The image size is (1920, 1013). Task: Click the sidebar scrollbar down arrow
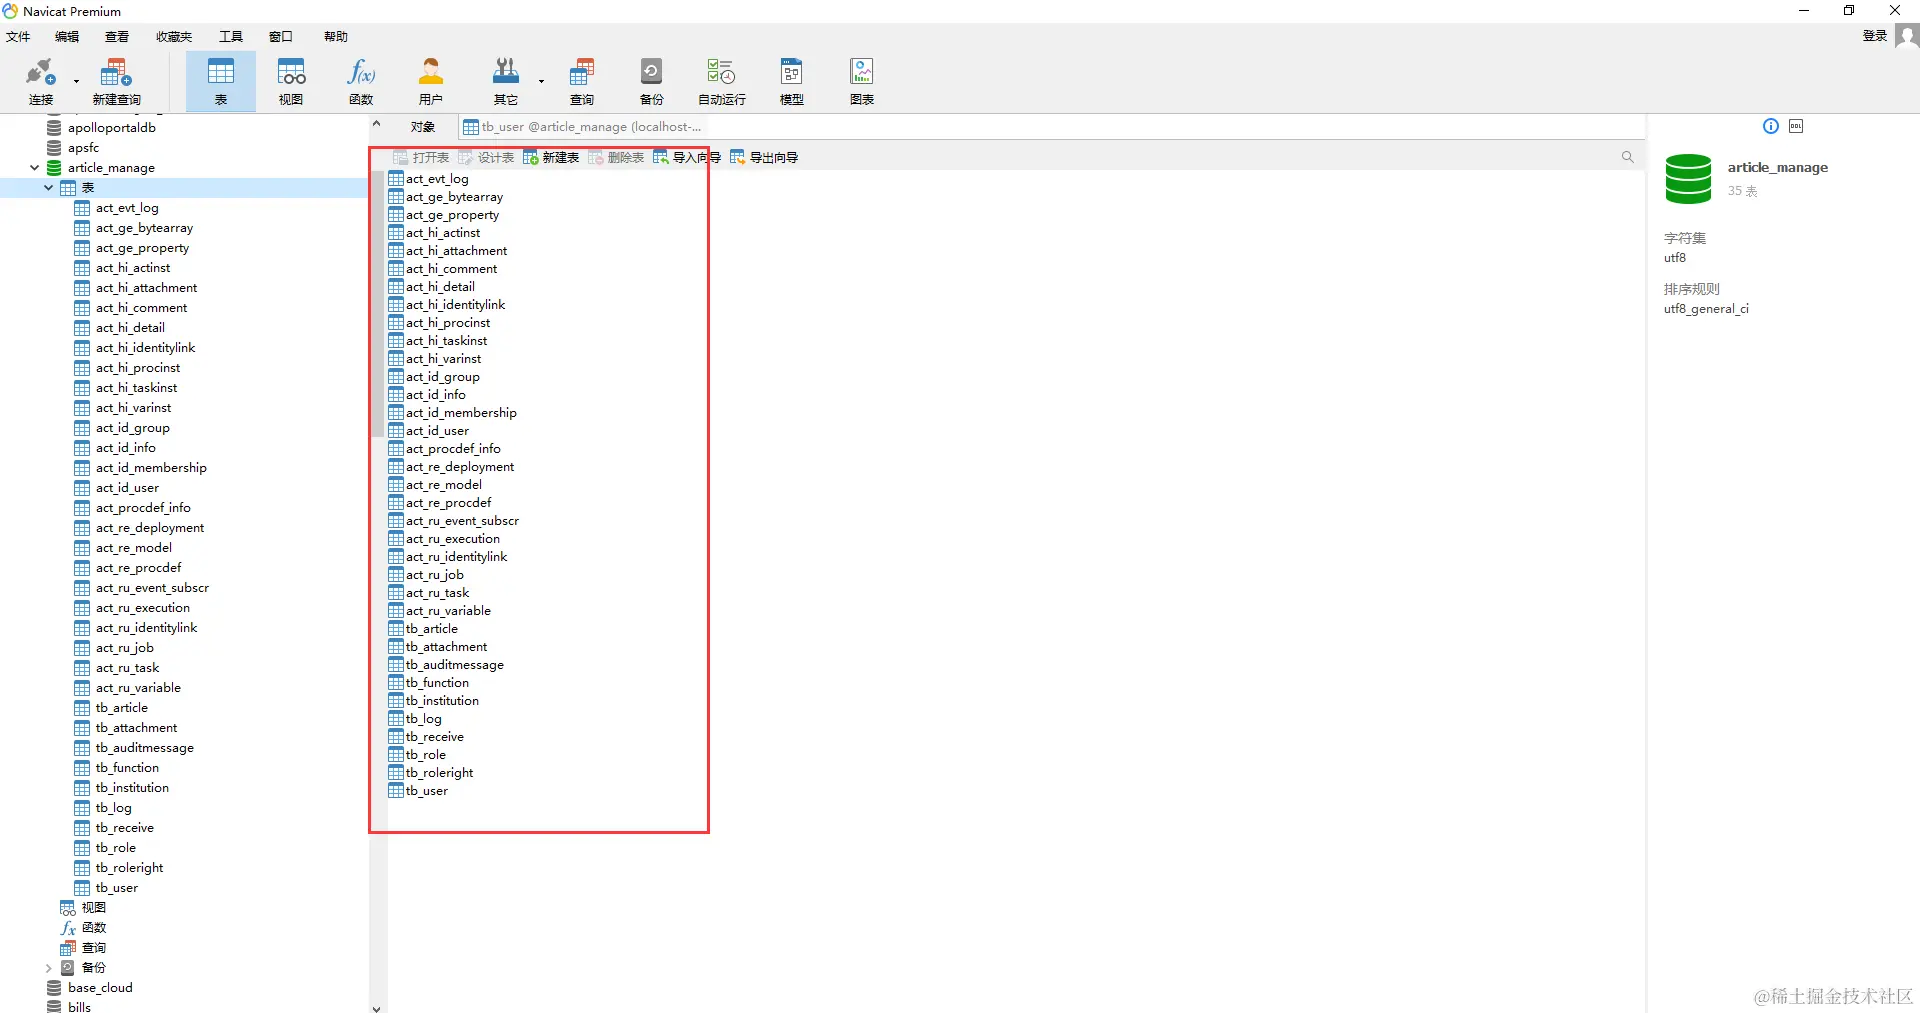376,1008
